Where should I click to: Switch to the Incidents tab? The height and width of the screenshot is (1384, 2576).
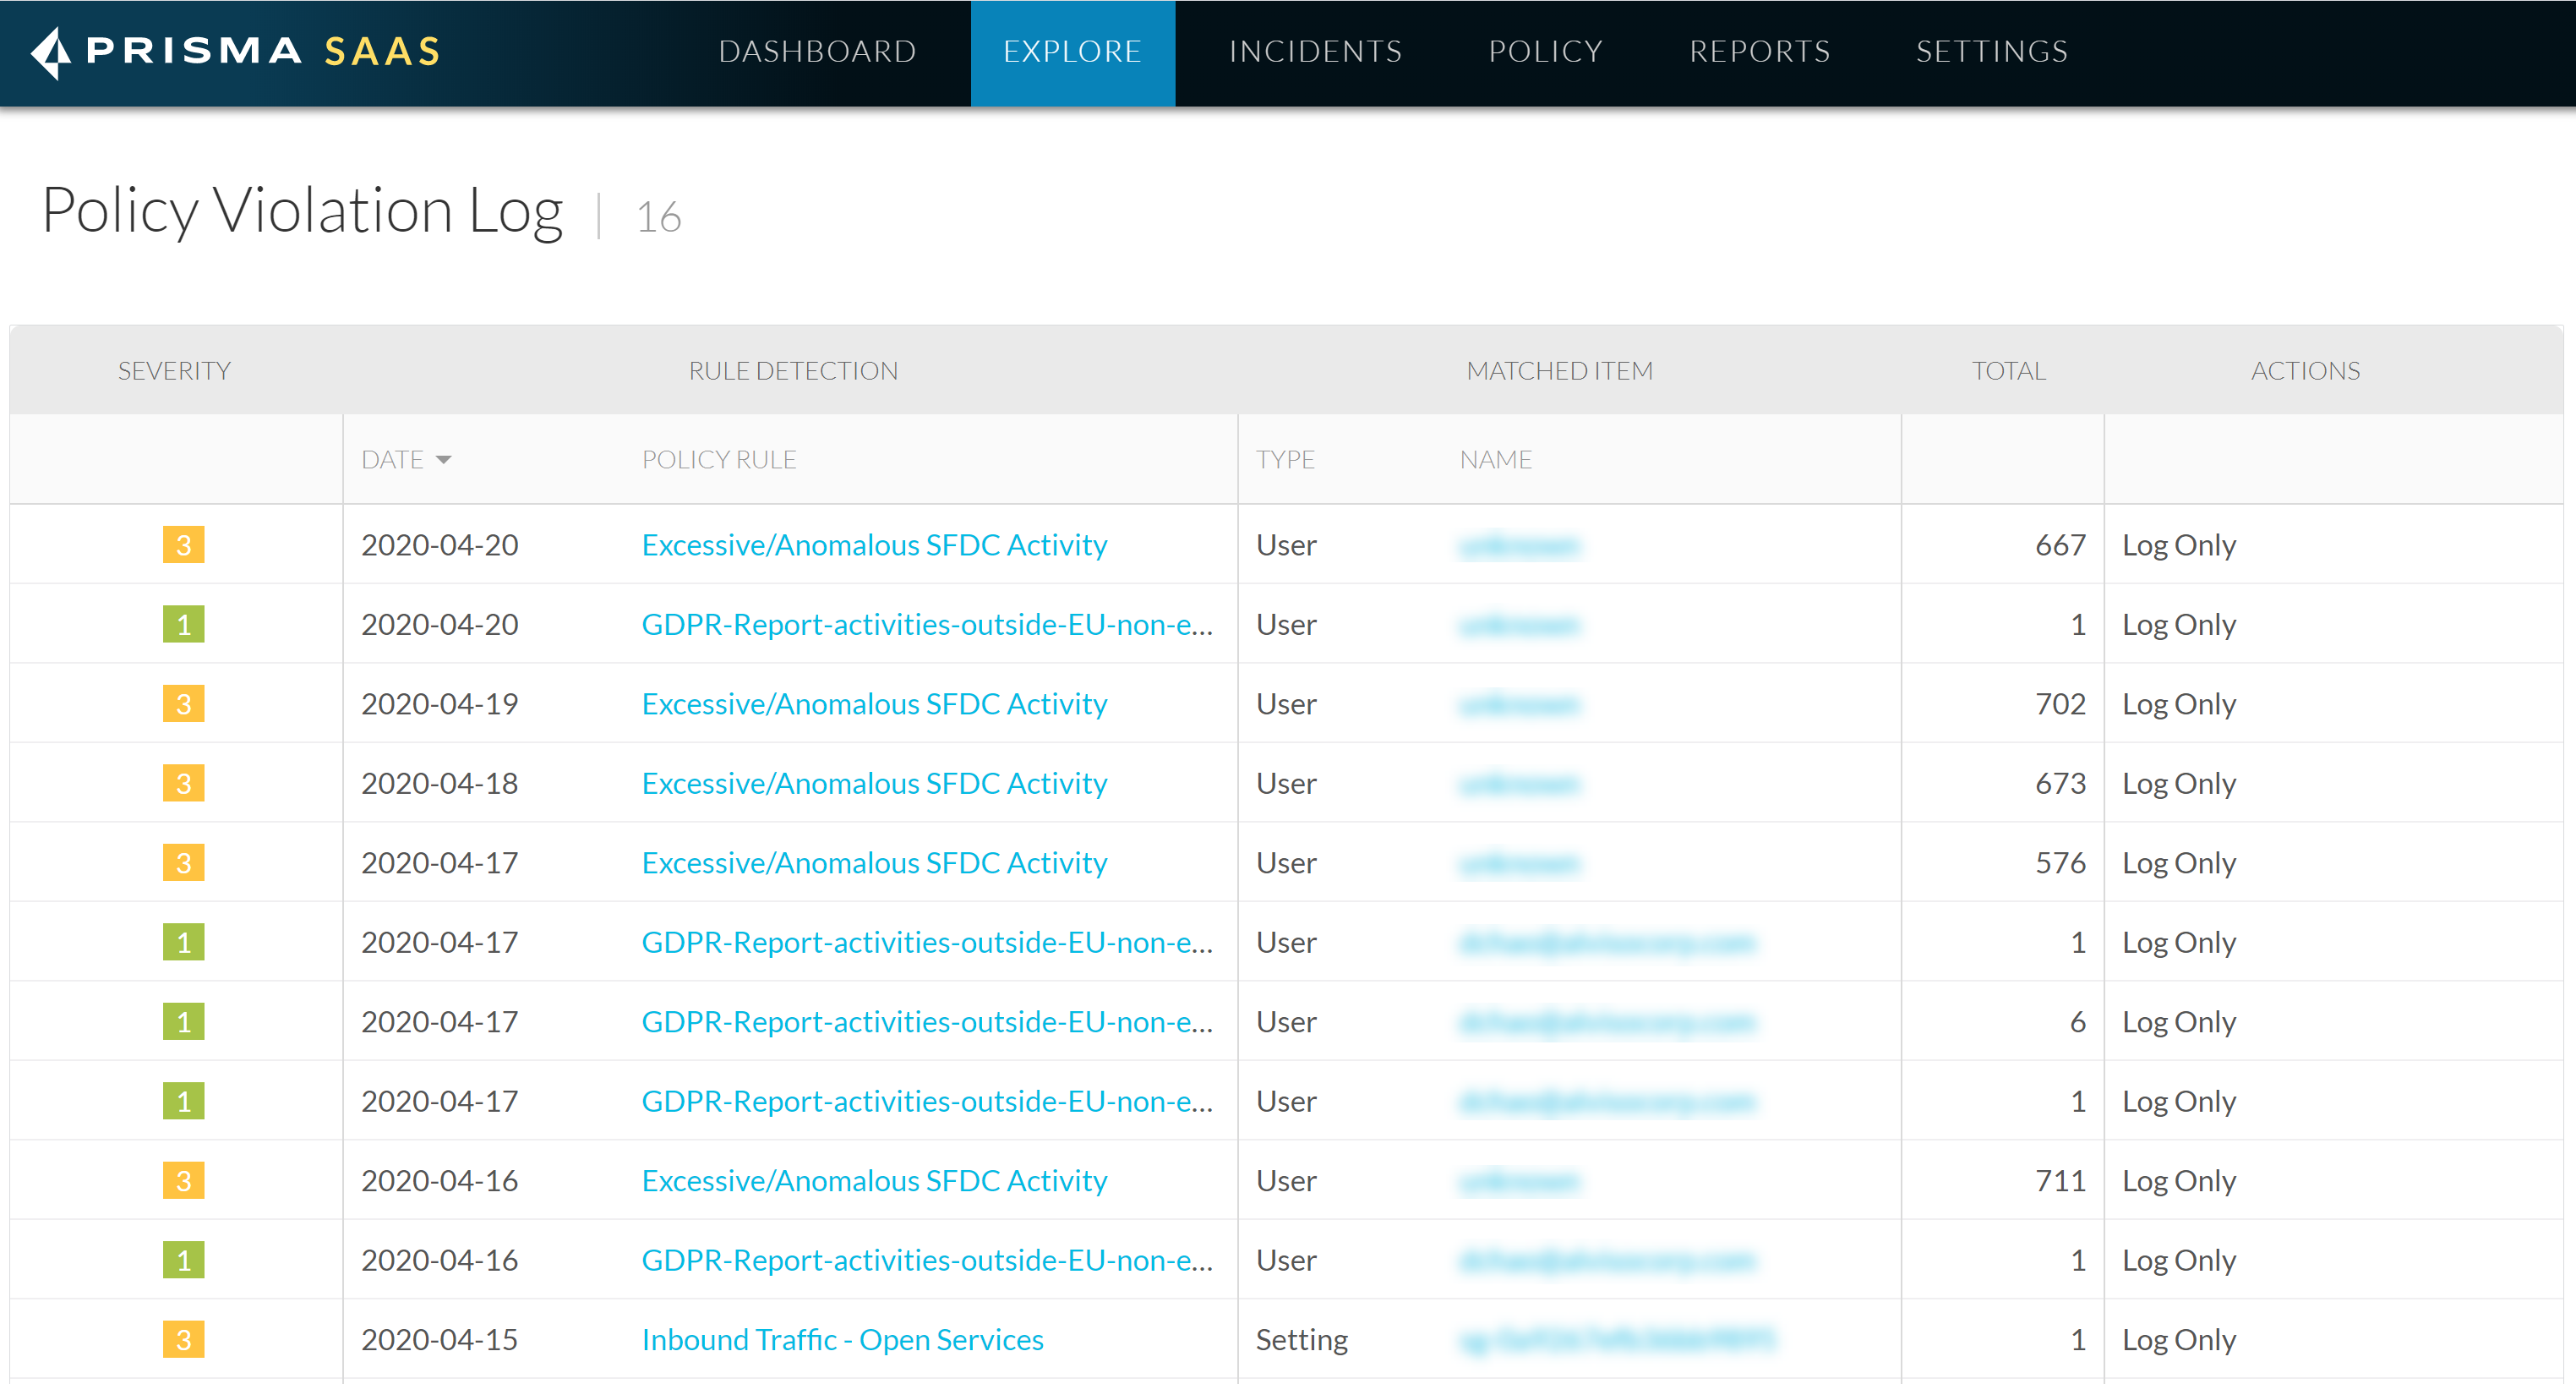click(x=1315, y=51)
